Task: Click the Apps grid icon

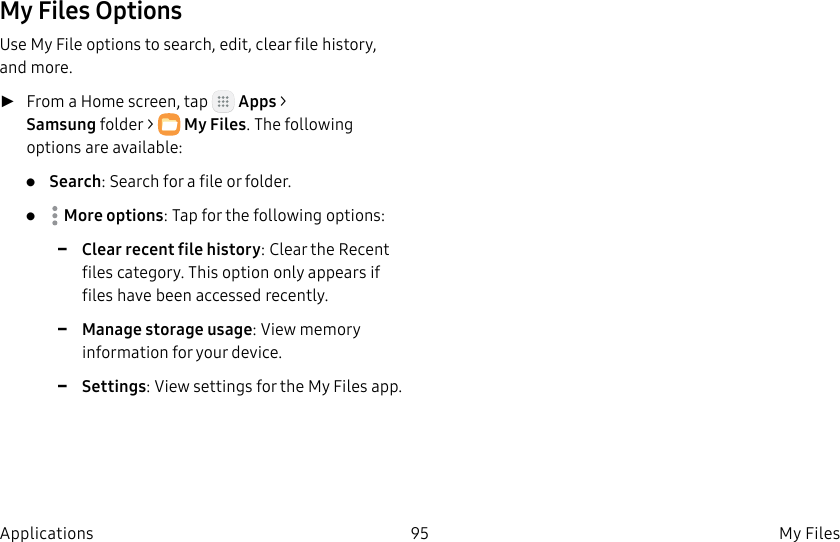Action: tap(223, 102)
